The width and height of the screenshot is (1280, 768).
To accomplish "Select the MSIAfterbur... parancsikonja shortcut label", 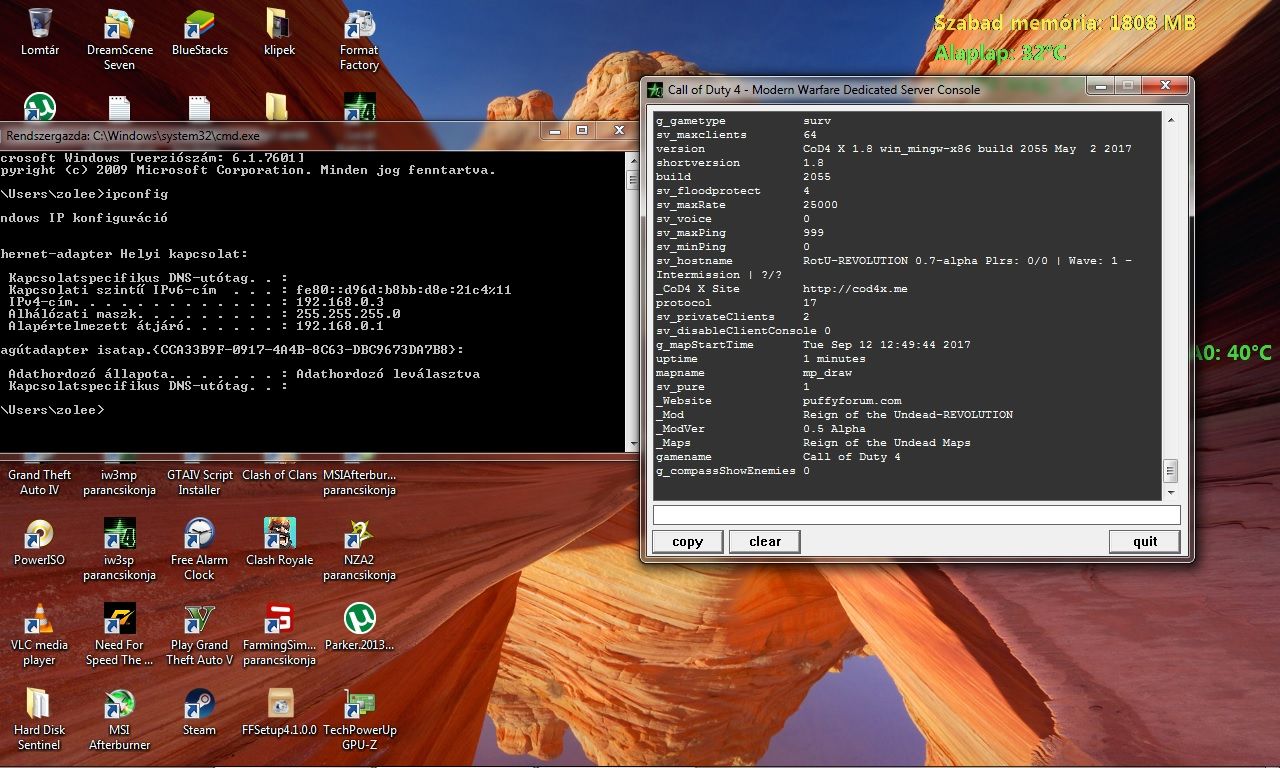I will pyautogui.click(x=359, y=483).
